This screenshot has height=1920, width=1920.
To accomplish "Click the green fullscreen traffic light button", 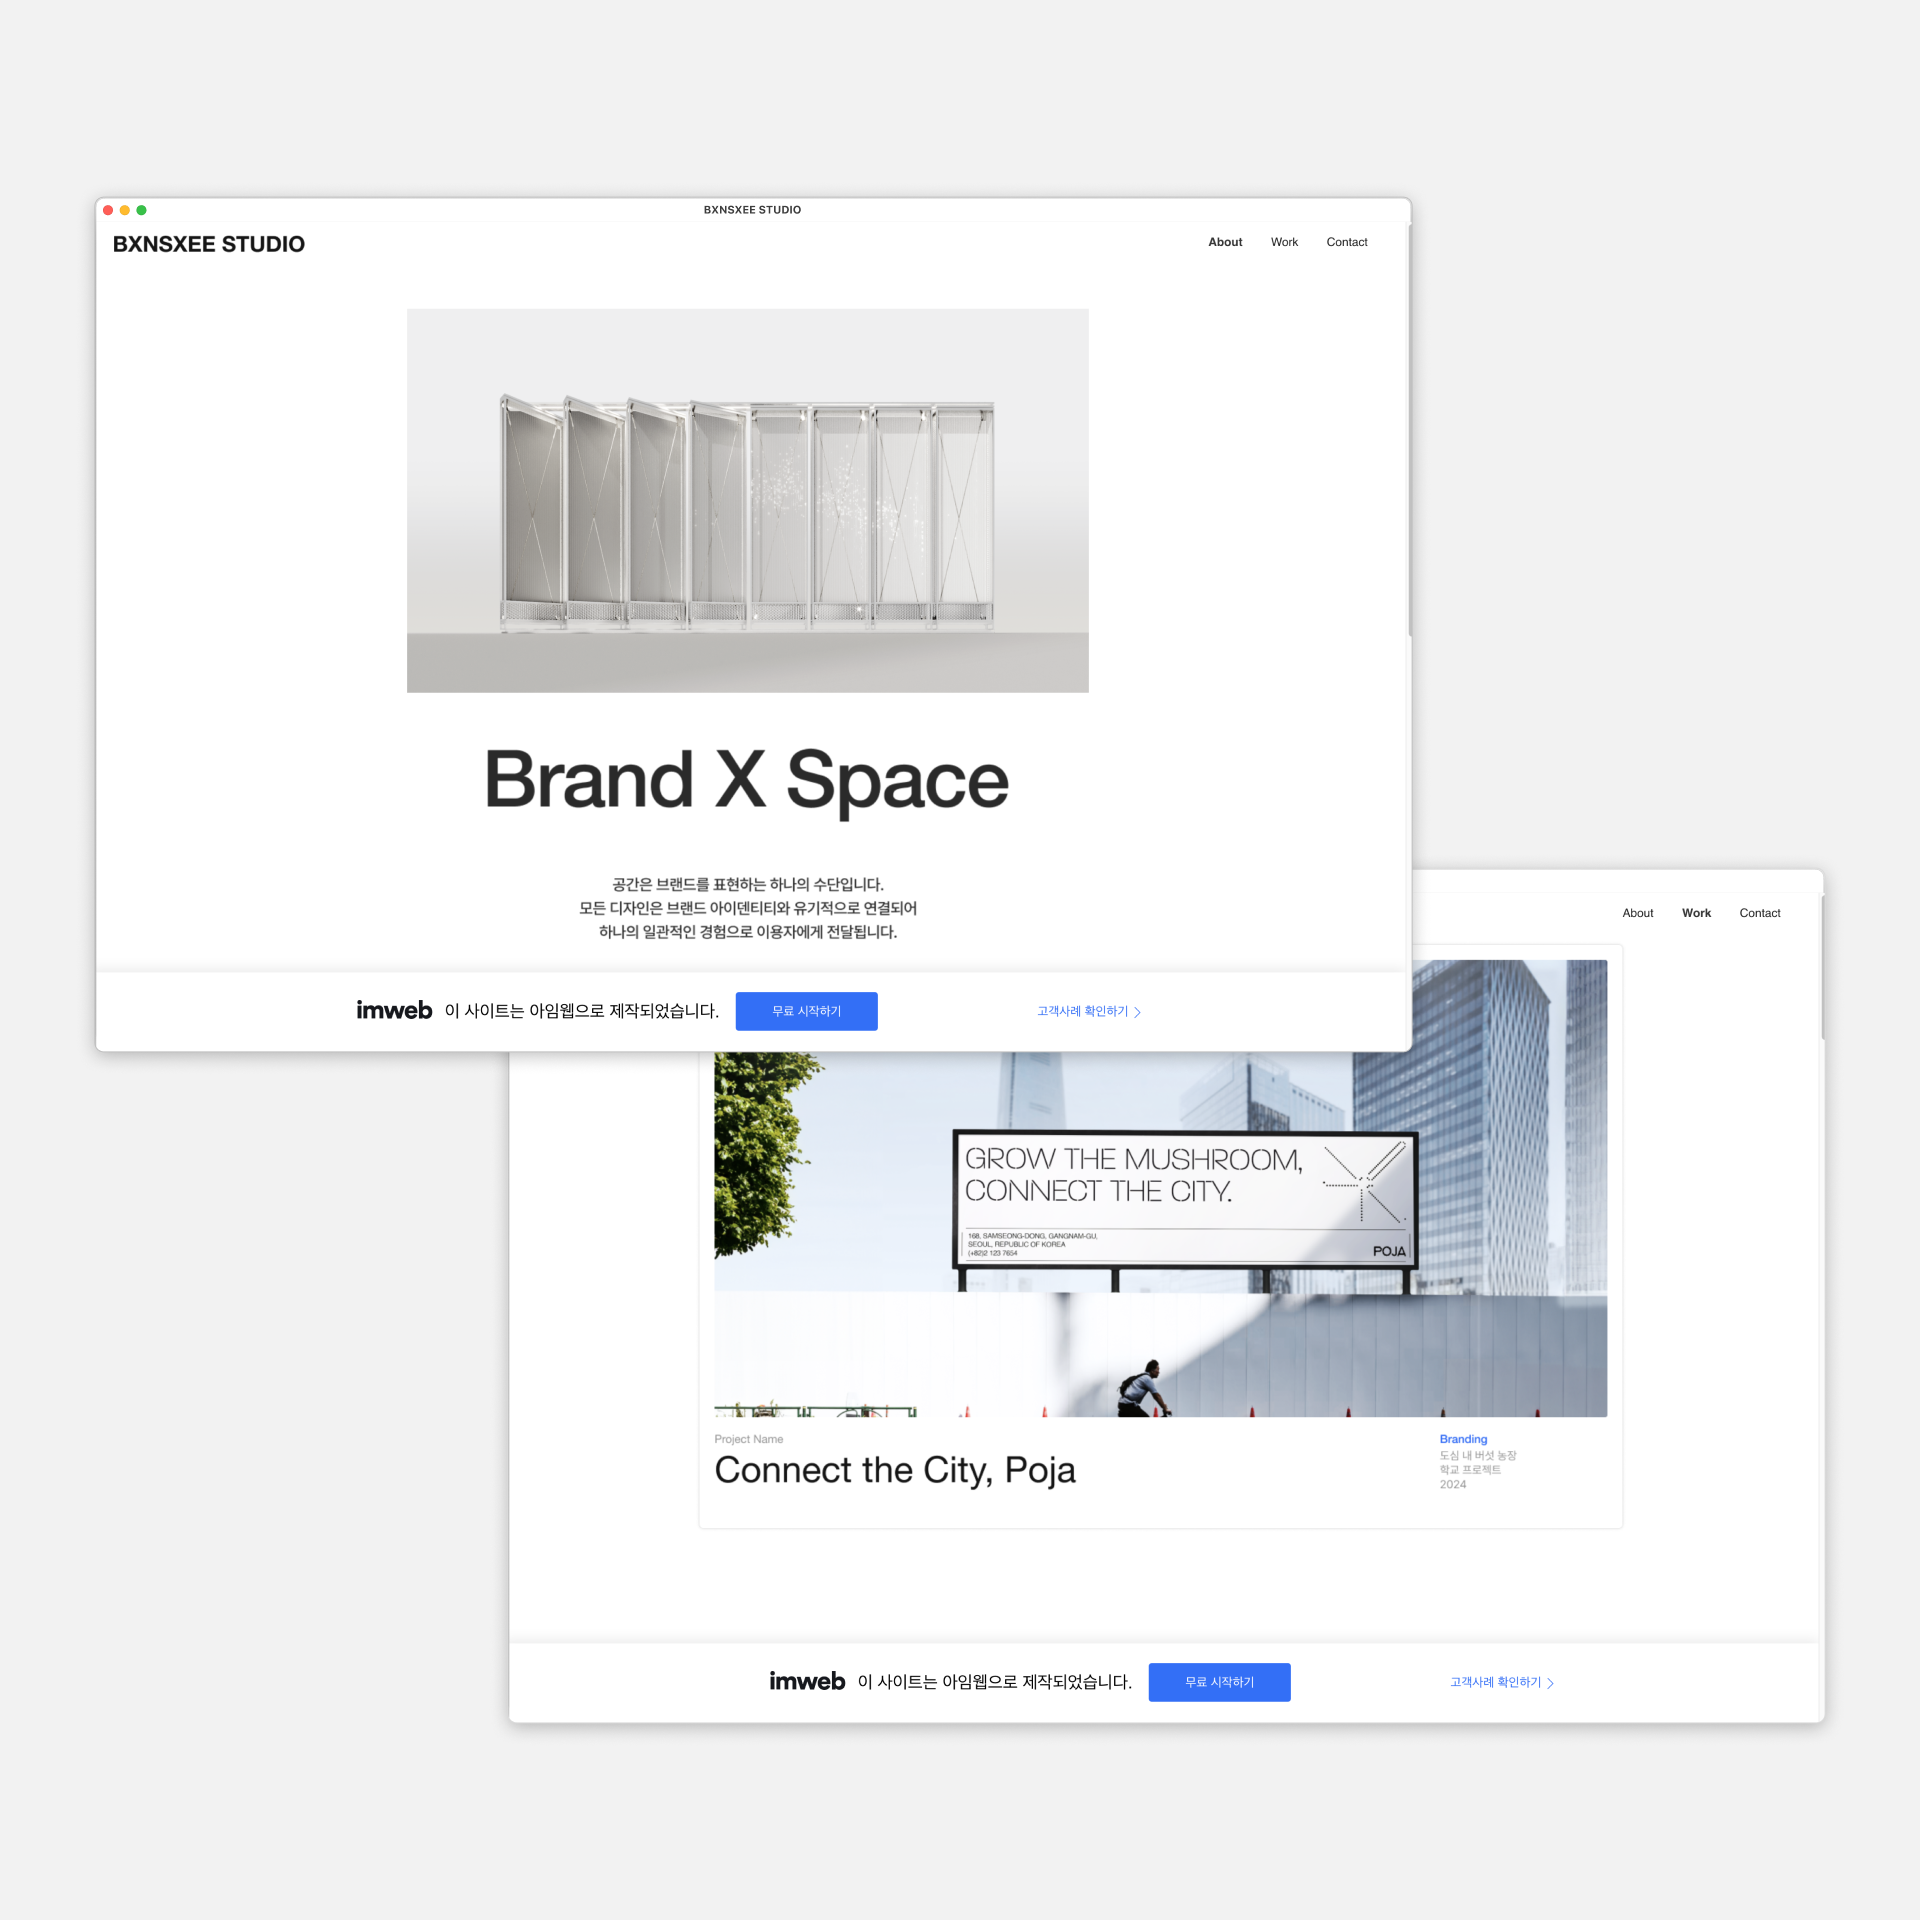I will [x=142, y=210].
